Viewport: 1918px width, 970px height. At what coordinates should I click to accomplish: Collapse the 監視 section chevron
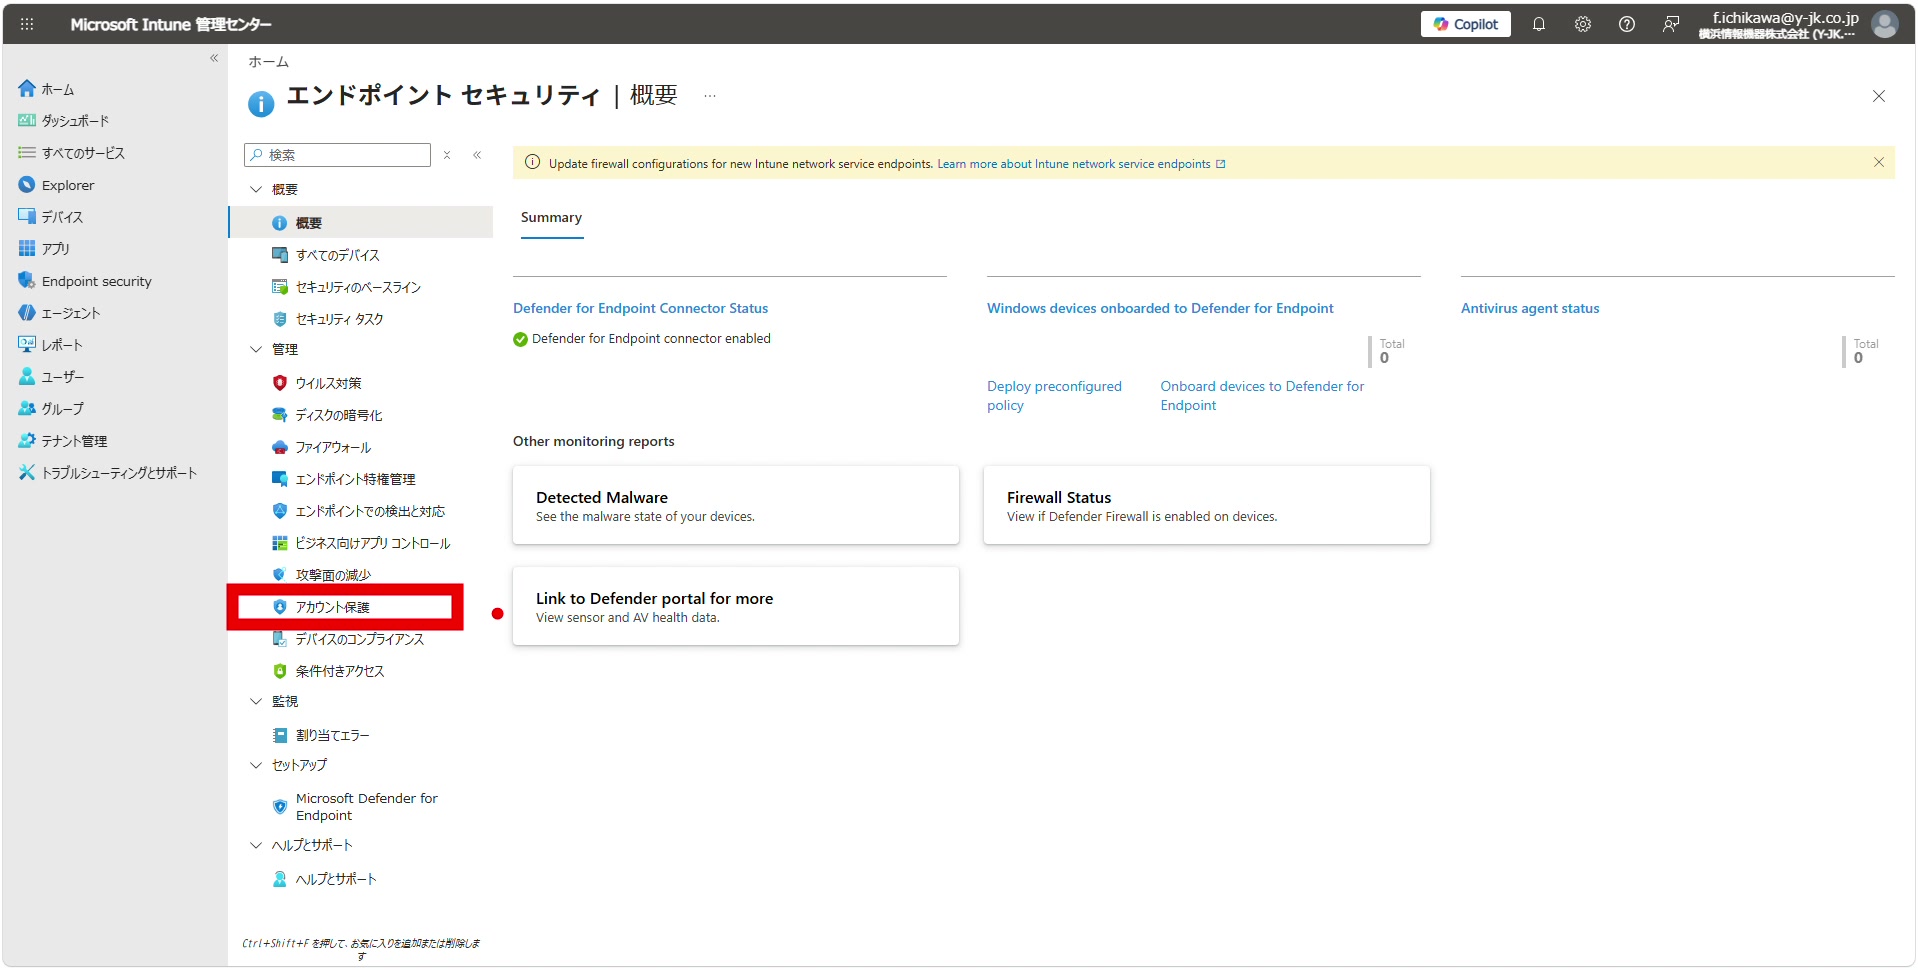(256, 701)
